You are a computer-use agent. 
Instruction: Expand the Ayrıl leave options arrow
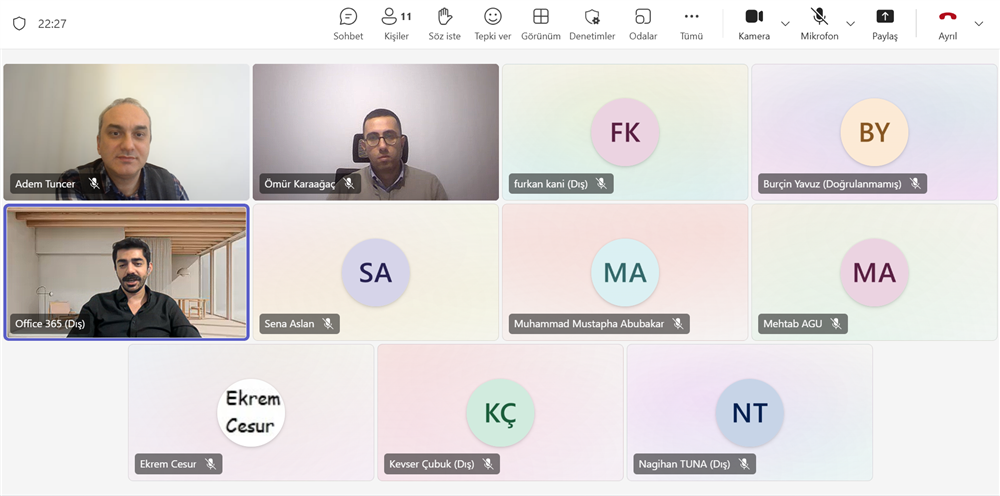(979, 24)
